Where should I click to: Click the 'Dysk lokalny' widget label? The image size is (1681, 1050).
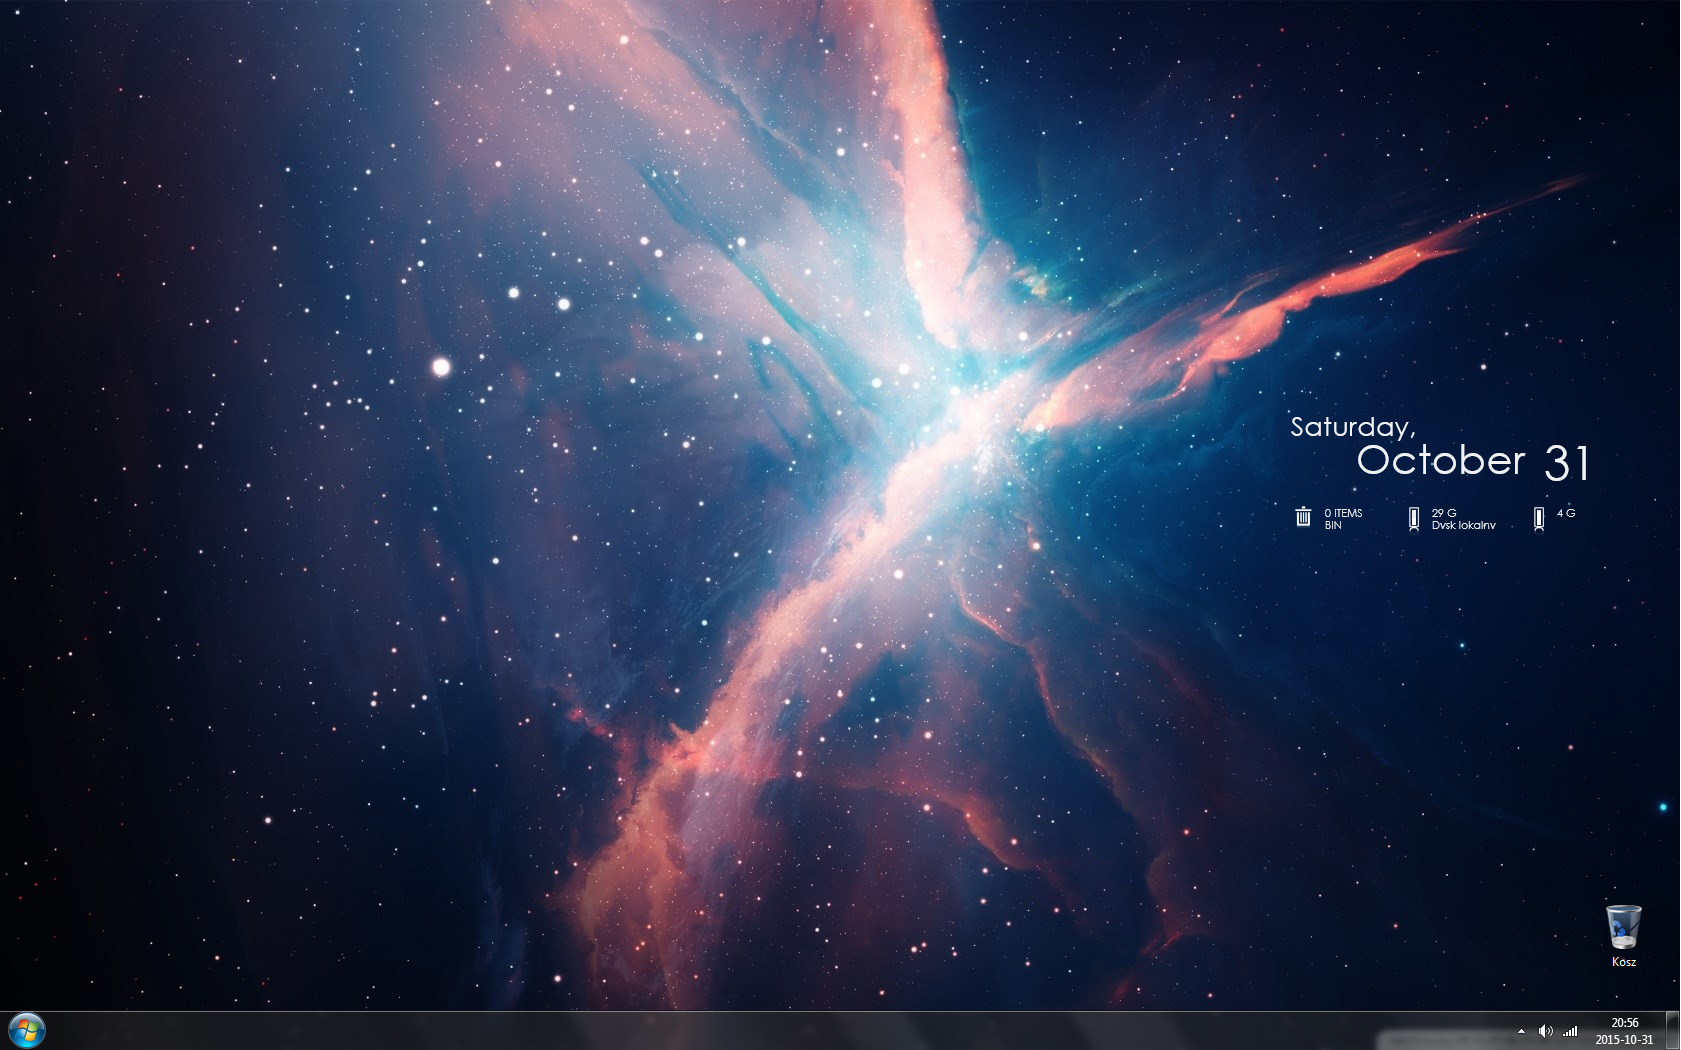coord(1463,525)
